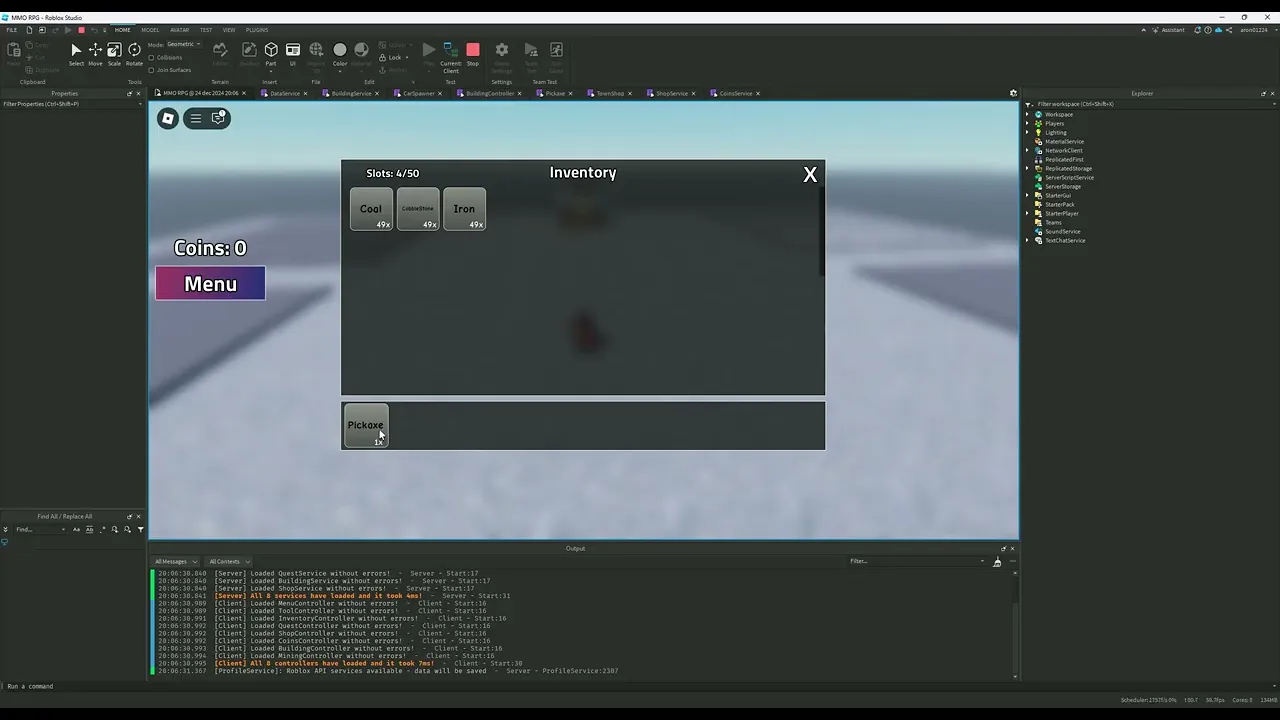The image size is (1280, 720).
Task: Close the Inventory with X
Action: point(810,174)
